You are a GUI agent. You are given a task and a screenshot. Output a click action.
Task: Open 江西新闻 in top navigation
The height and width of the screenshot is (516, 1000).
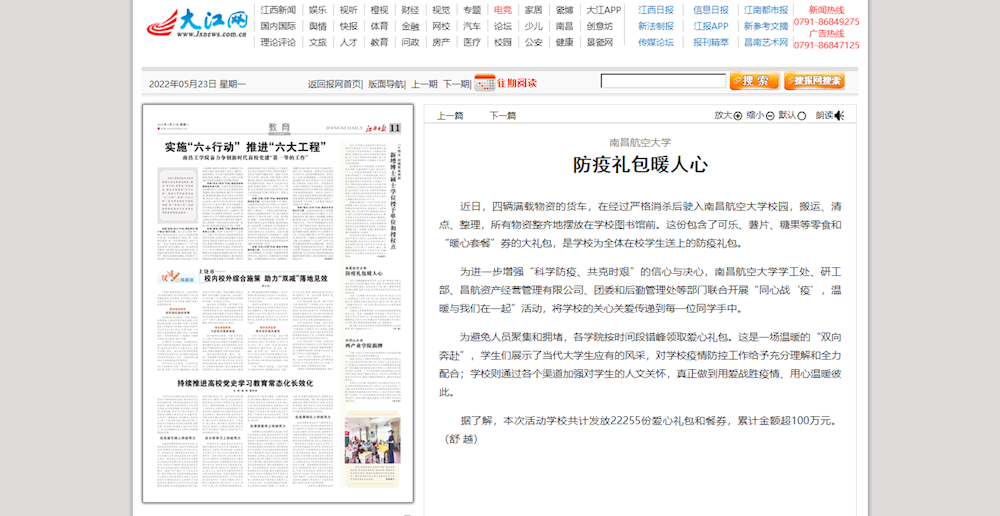[278, 10]
